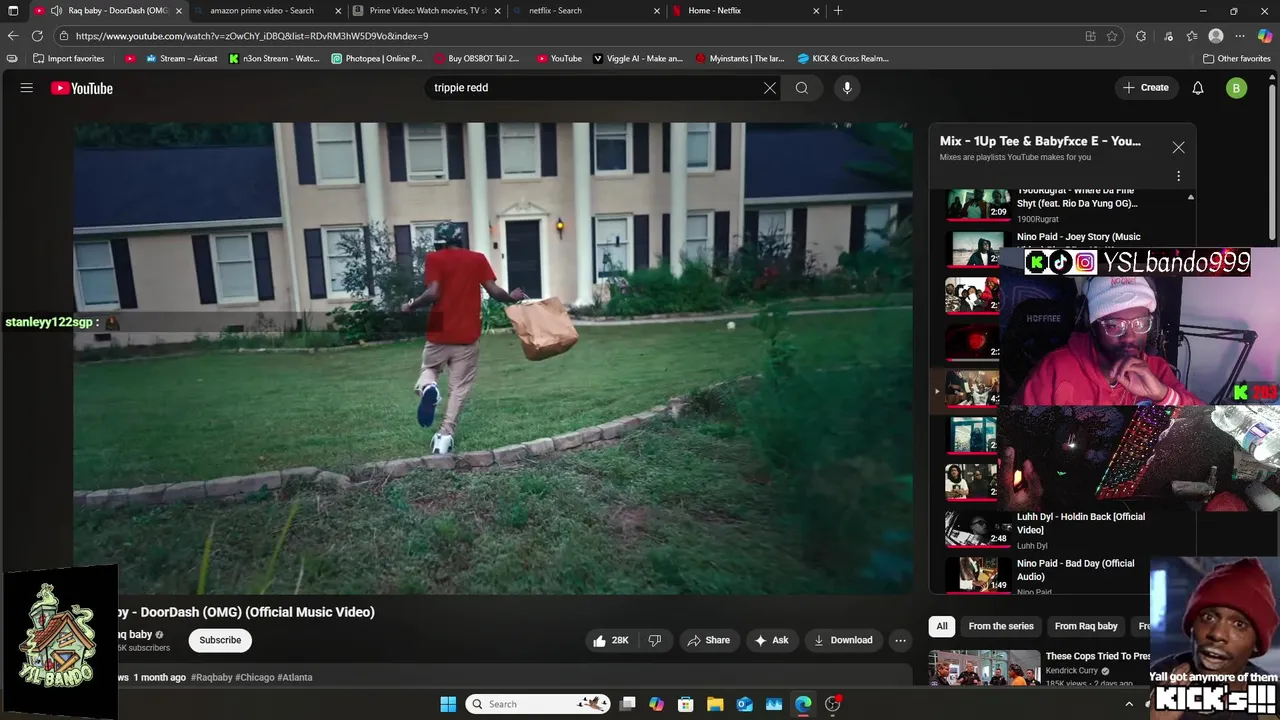Switch to 'Prime Video: Watch movies' tab
The height and width of the screenshot is (720, 1280).
point(428,11)
